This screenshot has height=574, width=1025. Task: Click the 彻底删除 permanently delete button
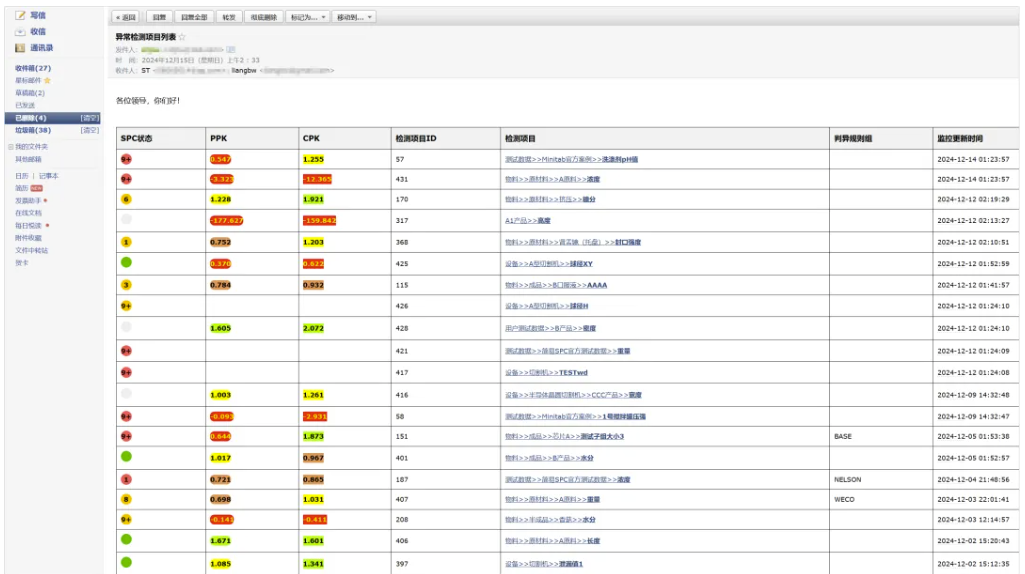[264, 17]
